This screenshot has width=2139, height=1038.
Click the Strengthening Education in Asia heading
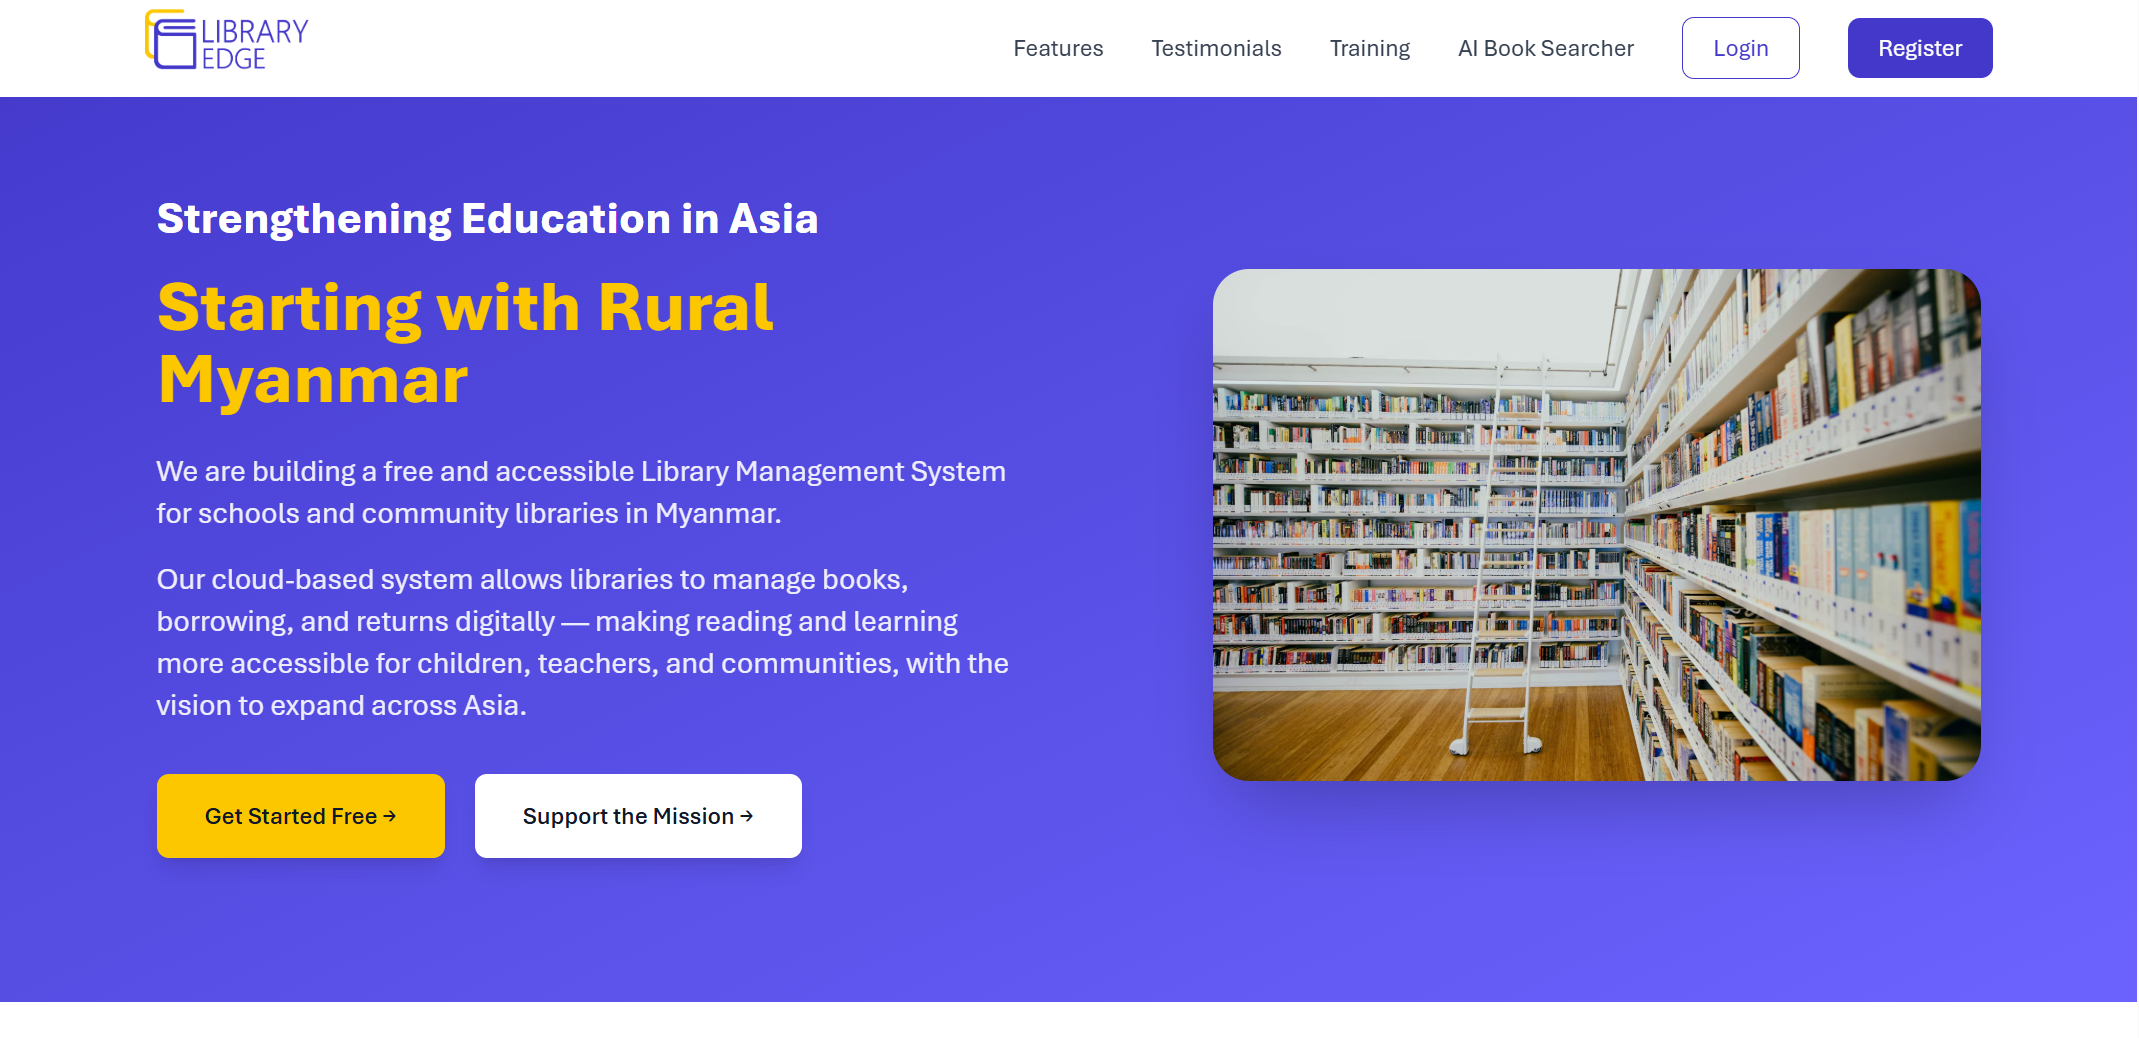point(488,219)
